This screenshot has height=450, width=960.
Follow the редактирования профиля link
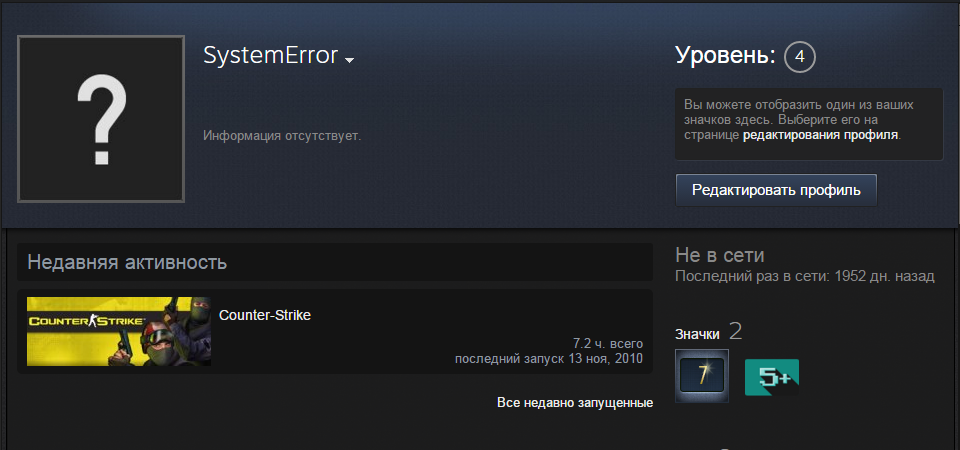(820, 135)
